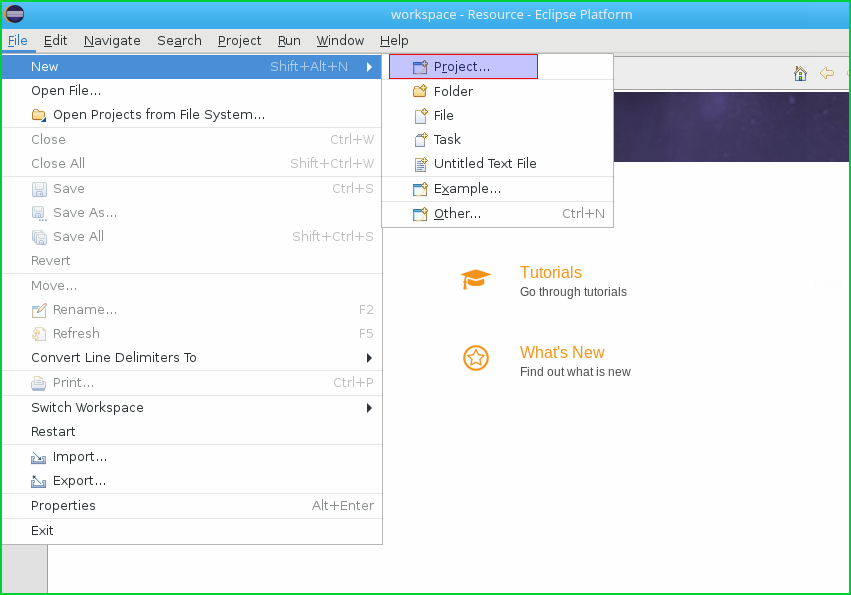Select Export... menu entry
The image size is (851, 595).
coord(192,481)
